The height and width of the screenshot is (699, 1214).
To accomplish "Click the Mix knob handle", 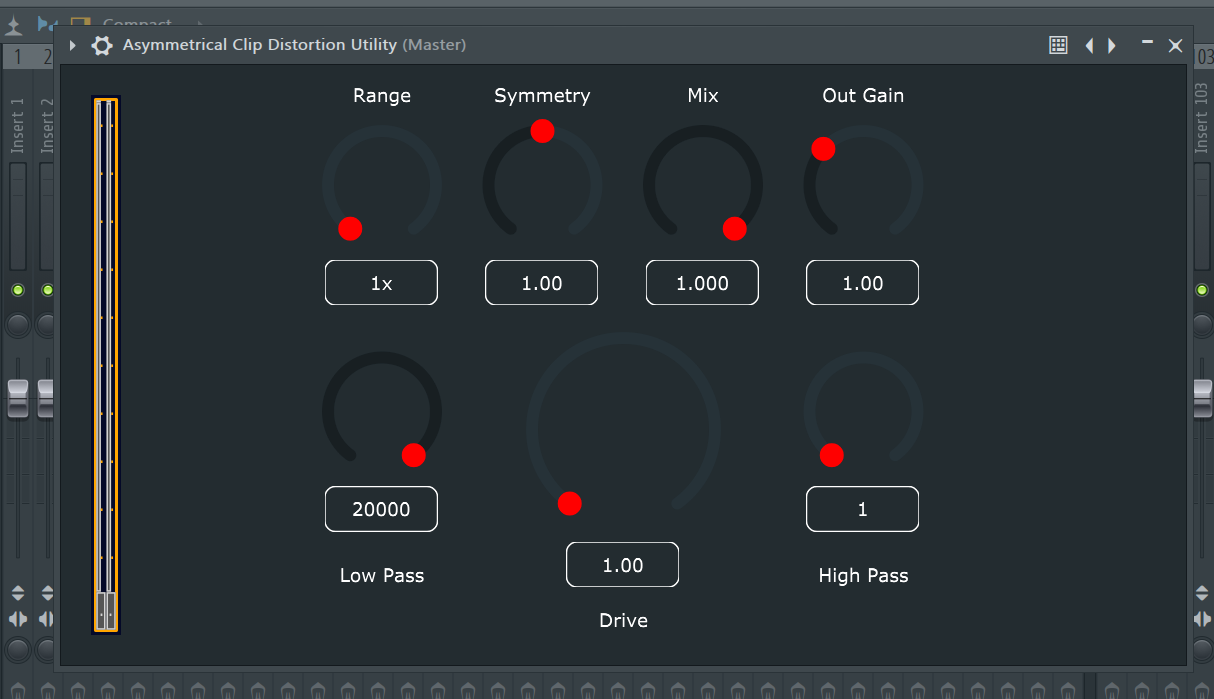I will point(735,229).
